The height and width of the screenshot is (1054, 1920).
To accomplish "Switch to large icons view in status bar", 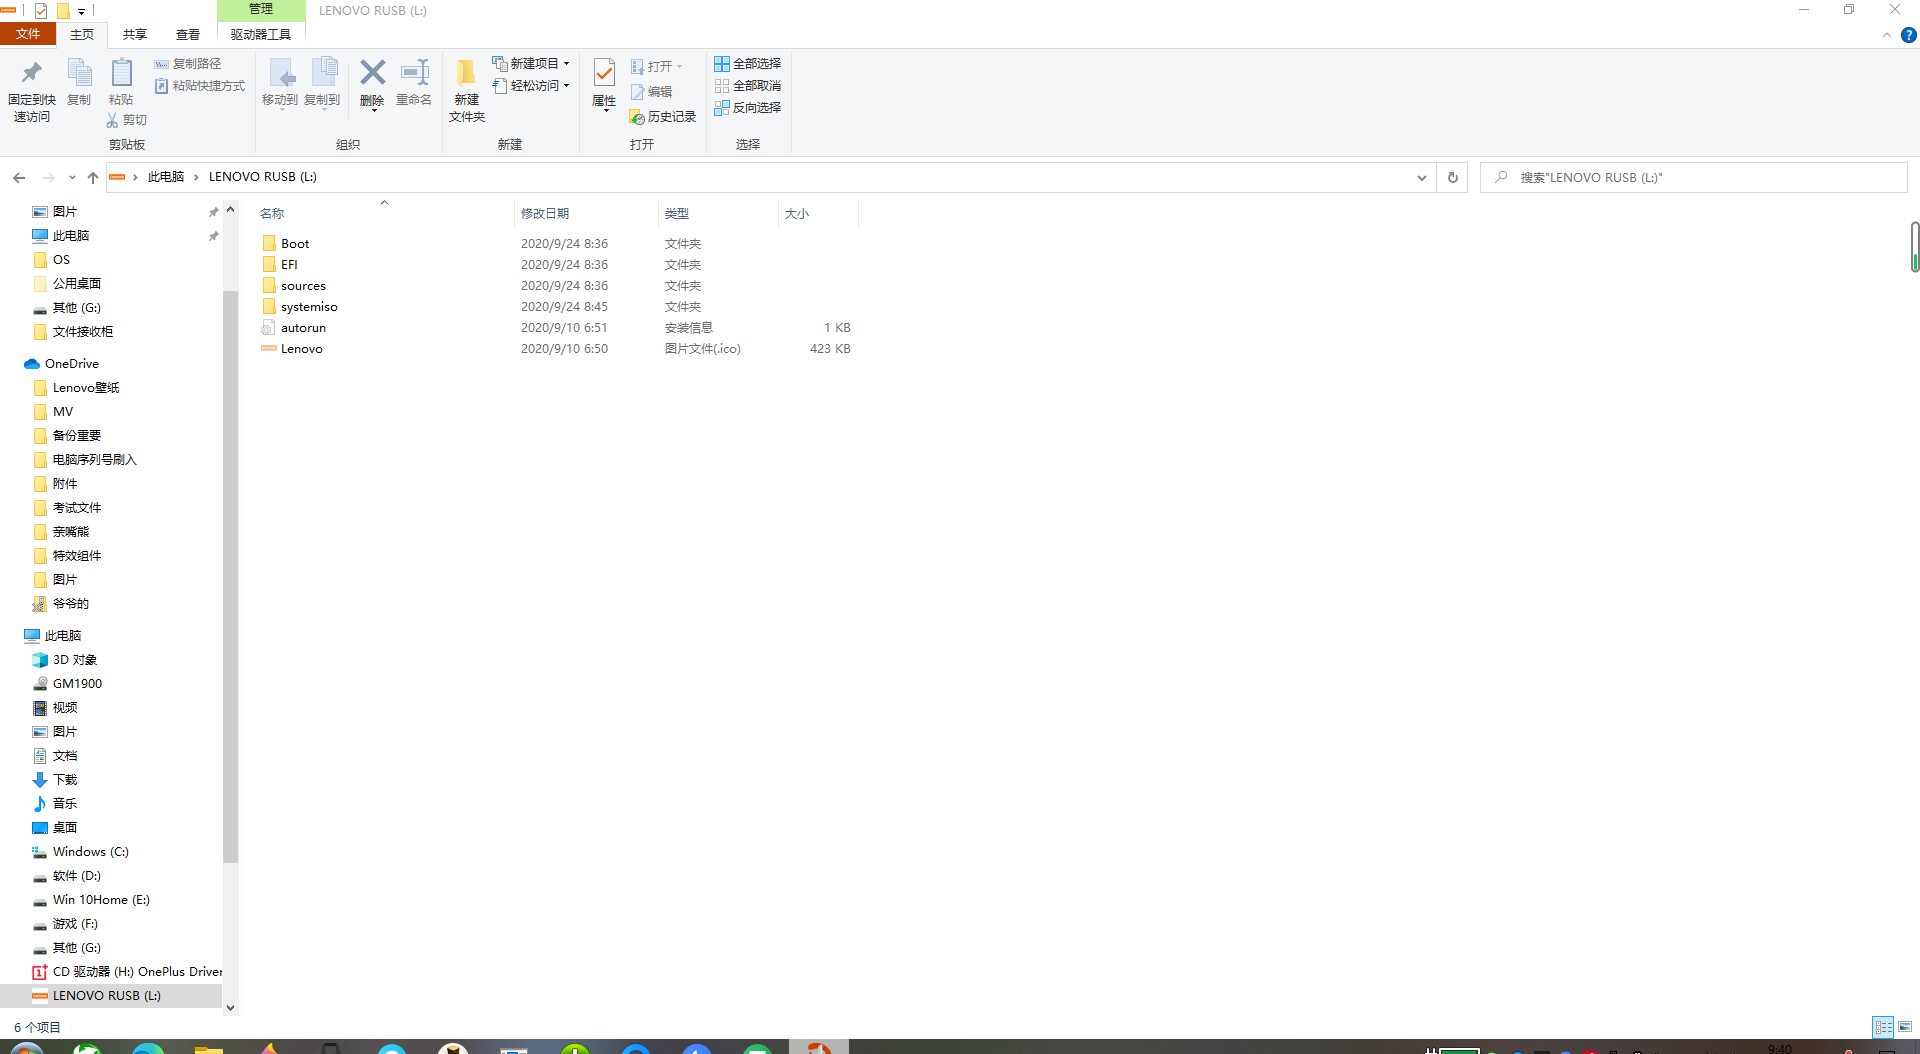I will click(1905, 1027).
